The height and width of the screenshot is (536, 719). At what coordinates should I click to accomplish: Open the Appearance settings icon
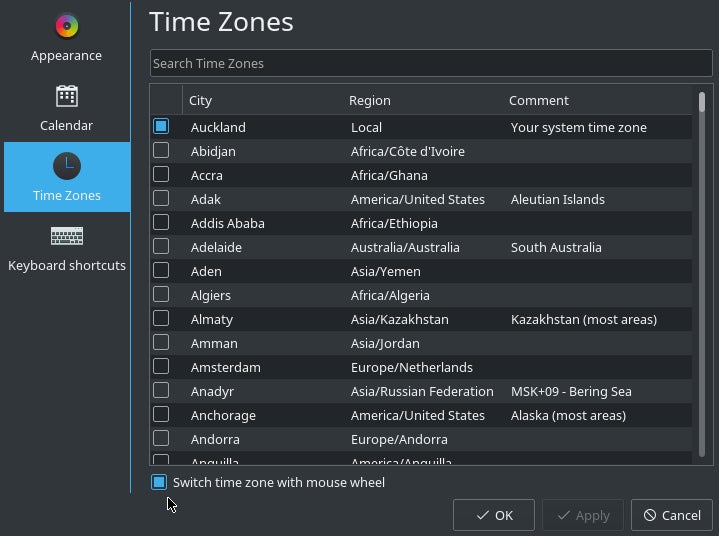tap(67, 26)
